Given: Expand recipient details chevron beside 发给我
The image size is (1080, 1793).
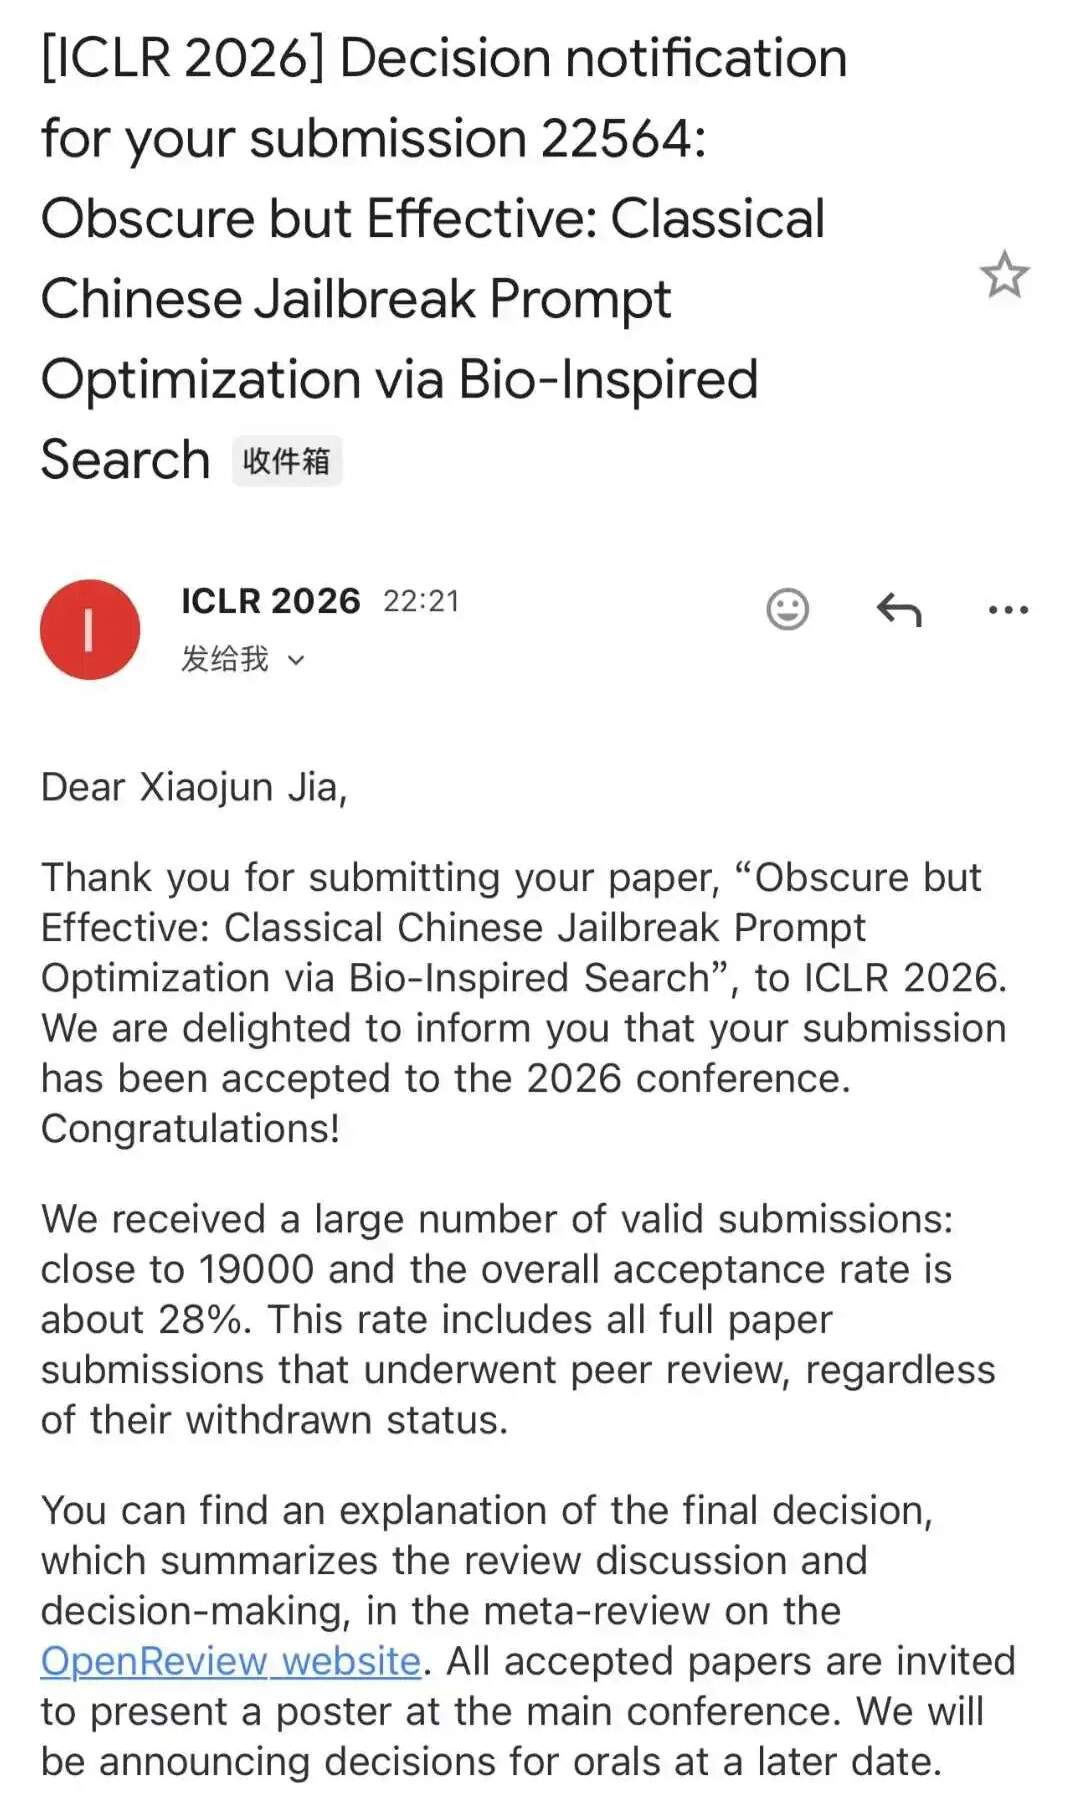Looking at the screenshot, I should pyautogui.click(x=296, y=660).
